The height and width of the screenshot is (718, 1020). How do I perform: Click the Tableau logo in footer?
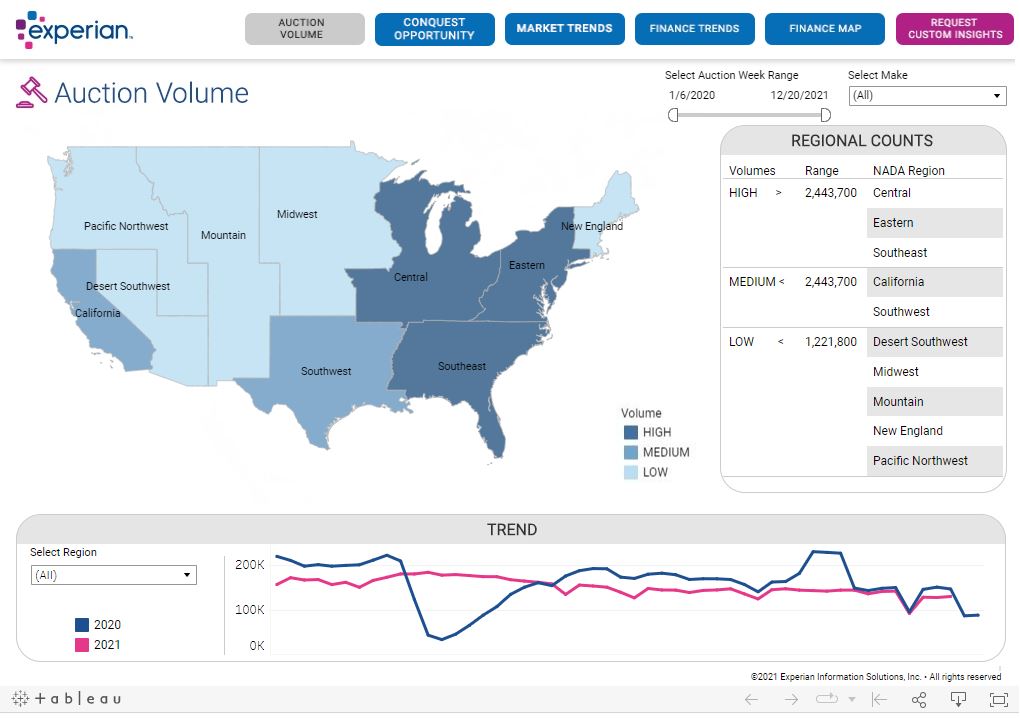66,699
